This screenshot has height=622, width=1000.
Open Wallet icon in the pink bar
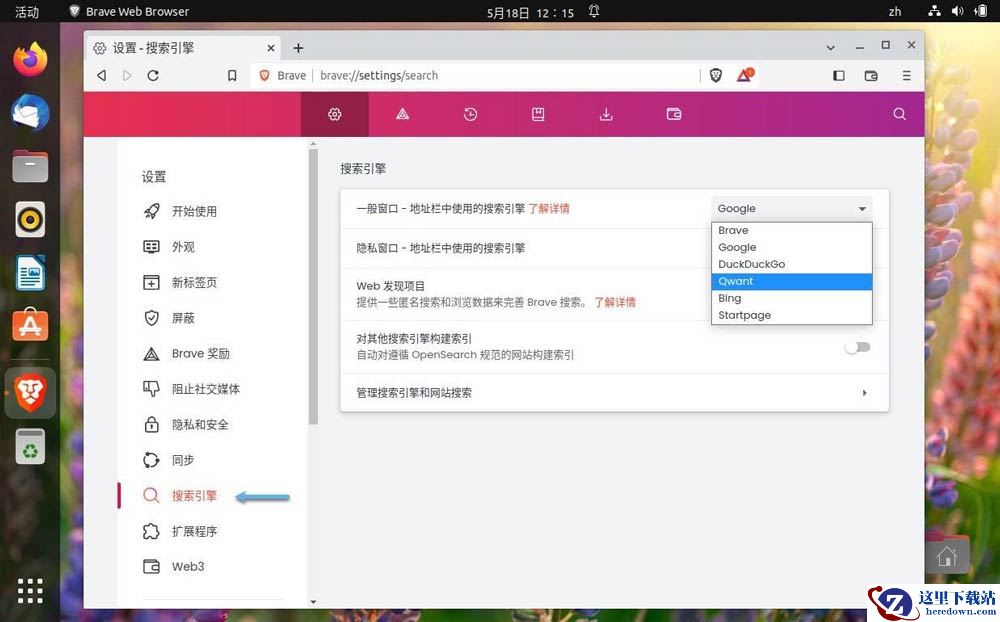tap(673, 114)
